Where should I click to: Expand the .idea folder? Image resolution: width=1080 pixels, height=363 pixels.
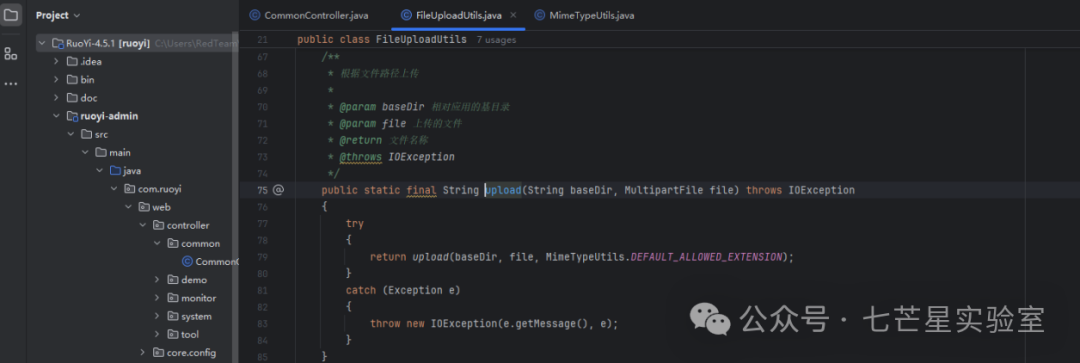pos(56,61)
